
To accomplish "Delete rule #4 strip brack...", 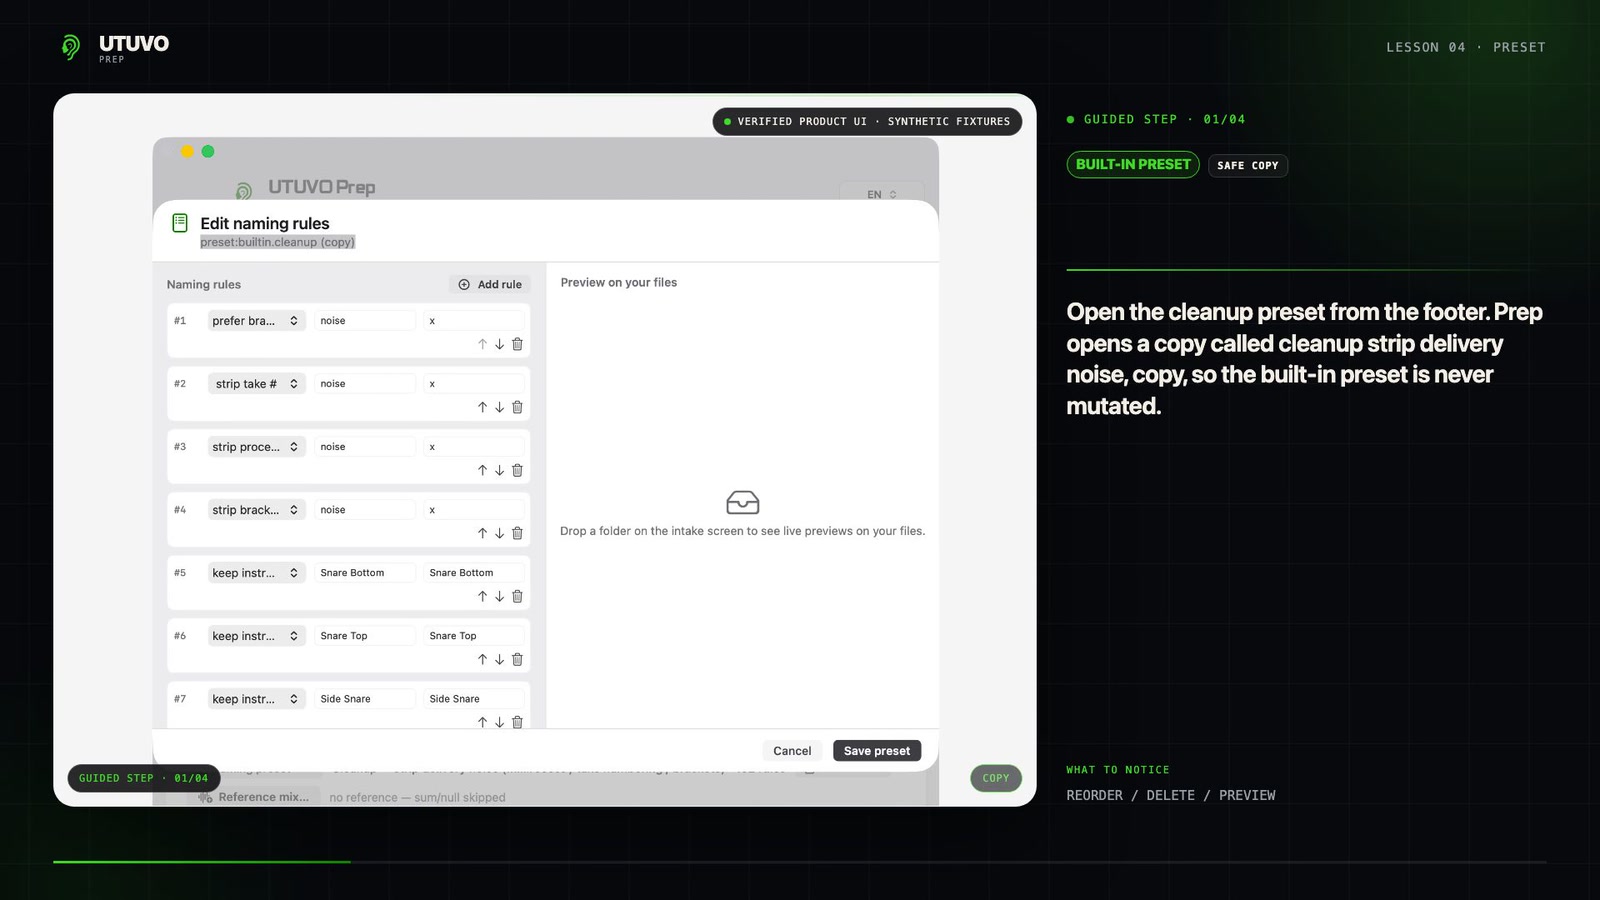I will [517, 533].
